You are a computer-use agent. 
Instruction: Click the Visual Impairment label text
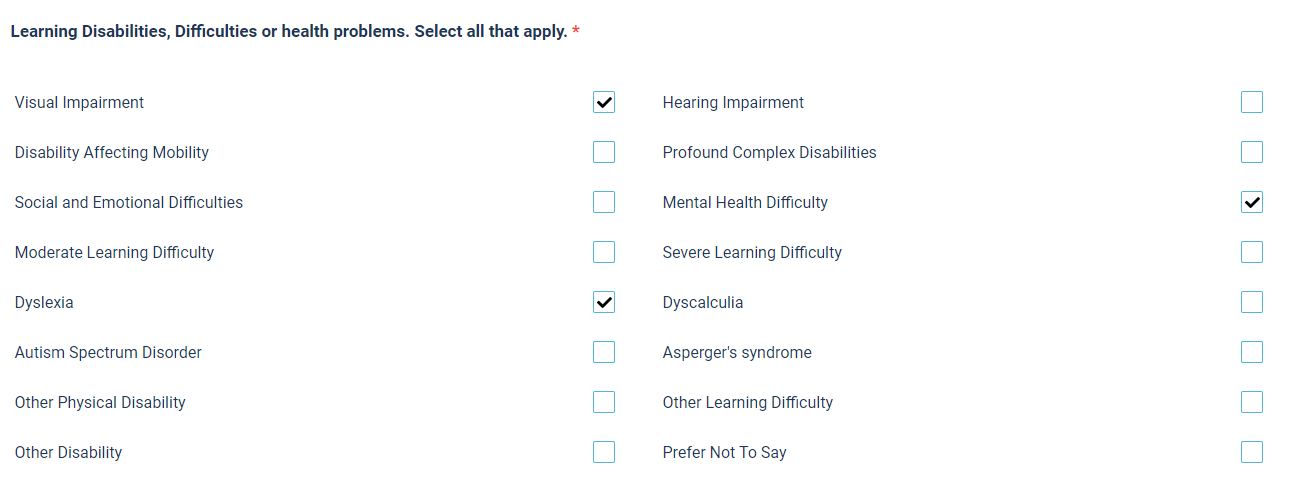point(79,103)
